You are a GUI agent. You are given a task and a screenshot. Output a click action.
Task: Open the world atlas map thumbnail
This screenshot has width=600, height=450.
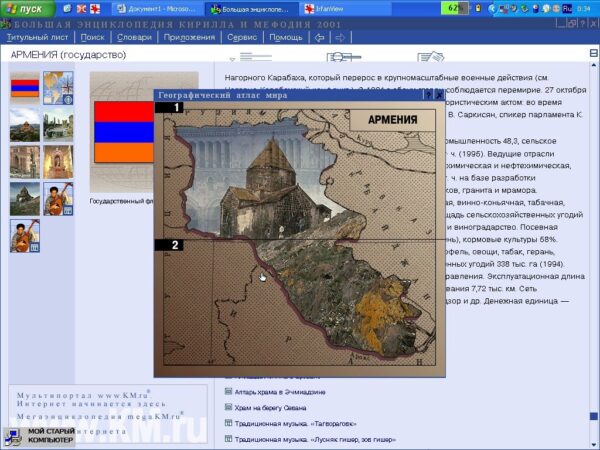point(58,88)
